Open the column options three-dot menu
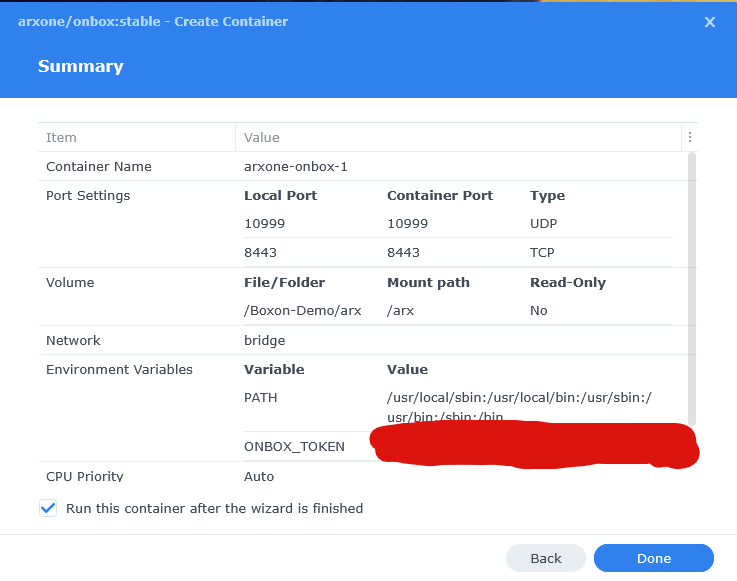Image resolution: width=737 pixels, height=581 pixels. (x=689, y=137)
